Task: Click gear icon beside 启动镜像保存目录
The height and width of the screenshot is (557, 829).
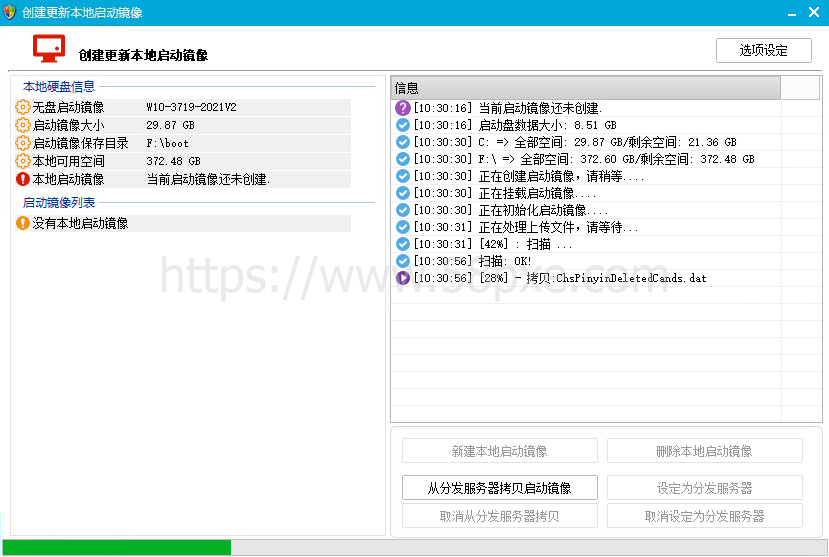Action: click(23, 143)
